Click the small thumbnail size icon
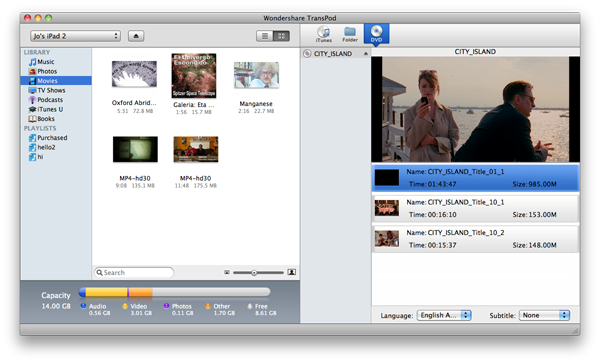 pos(227,272)
